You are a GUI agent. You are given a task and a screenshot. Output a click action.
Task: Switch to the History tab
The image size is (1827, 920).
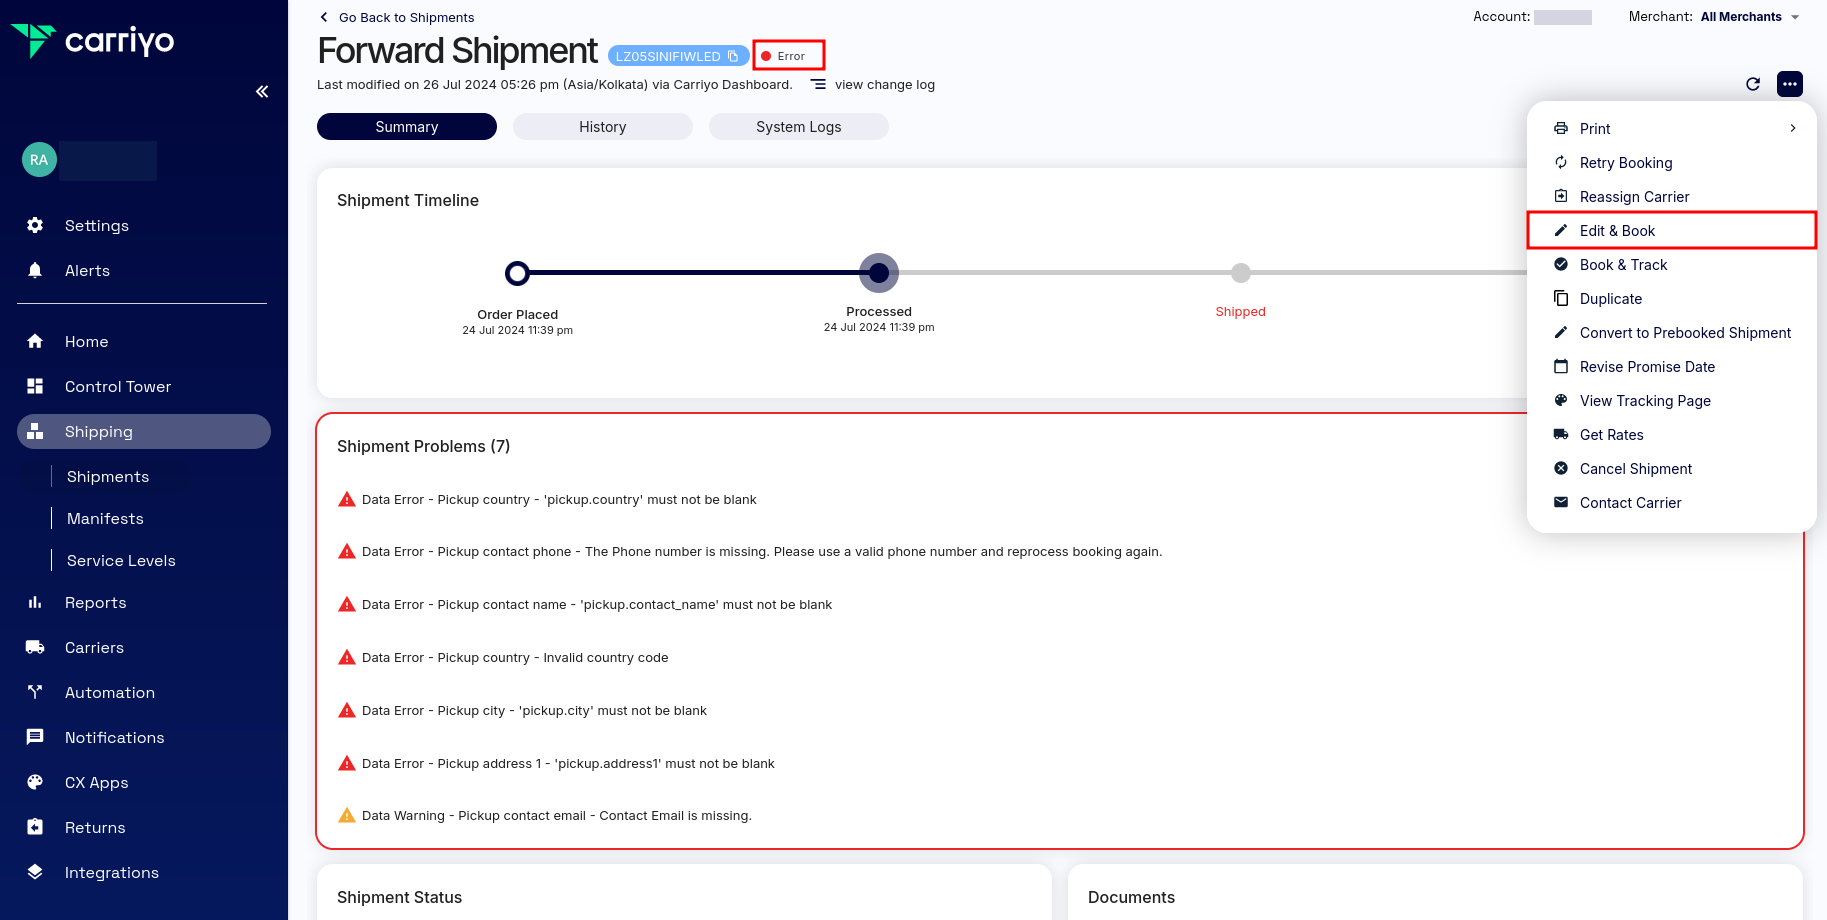pos(602,127)
